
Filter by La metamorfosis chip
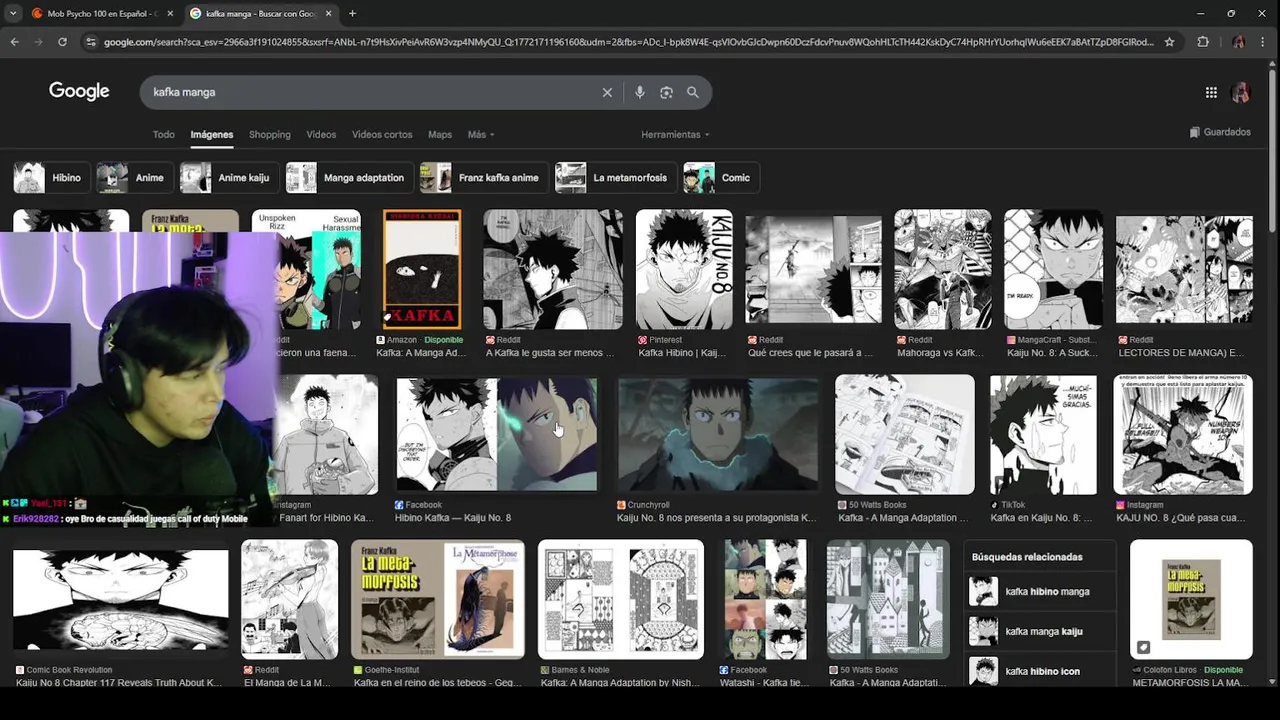(x=615, y=178)
